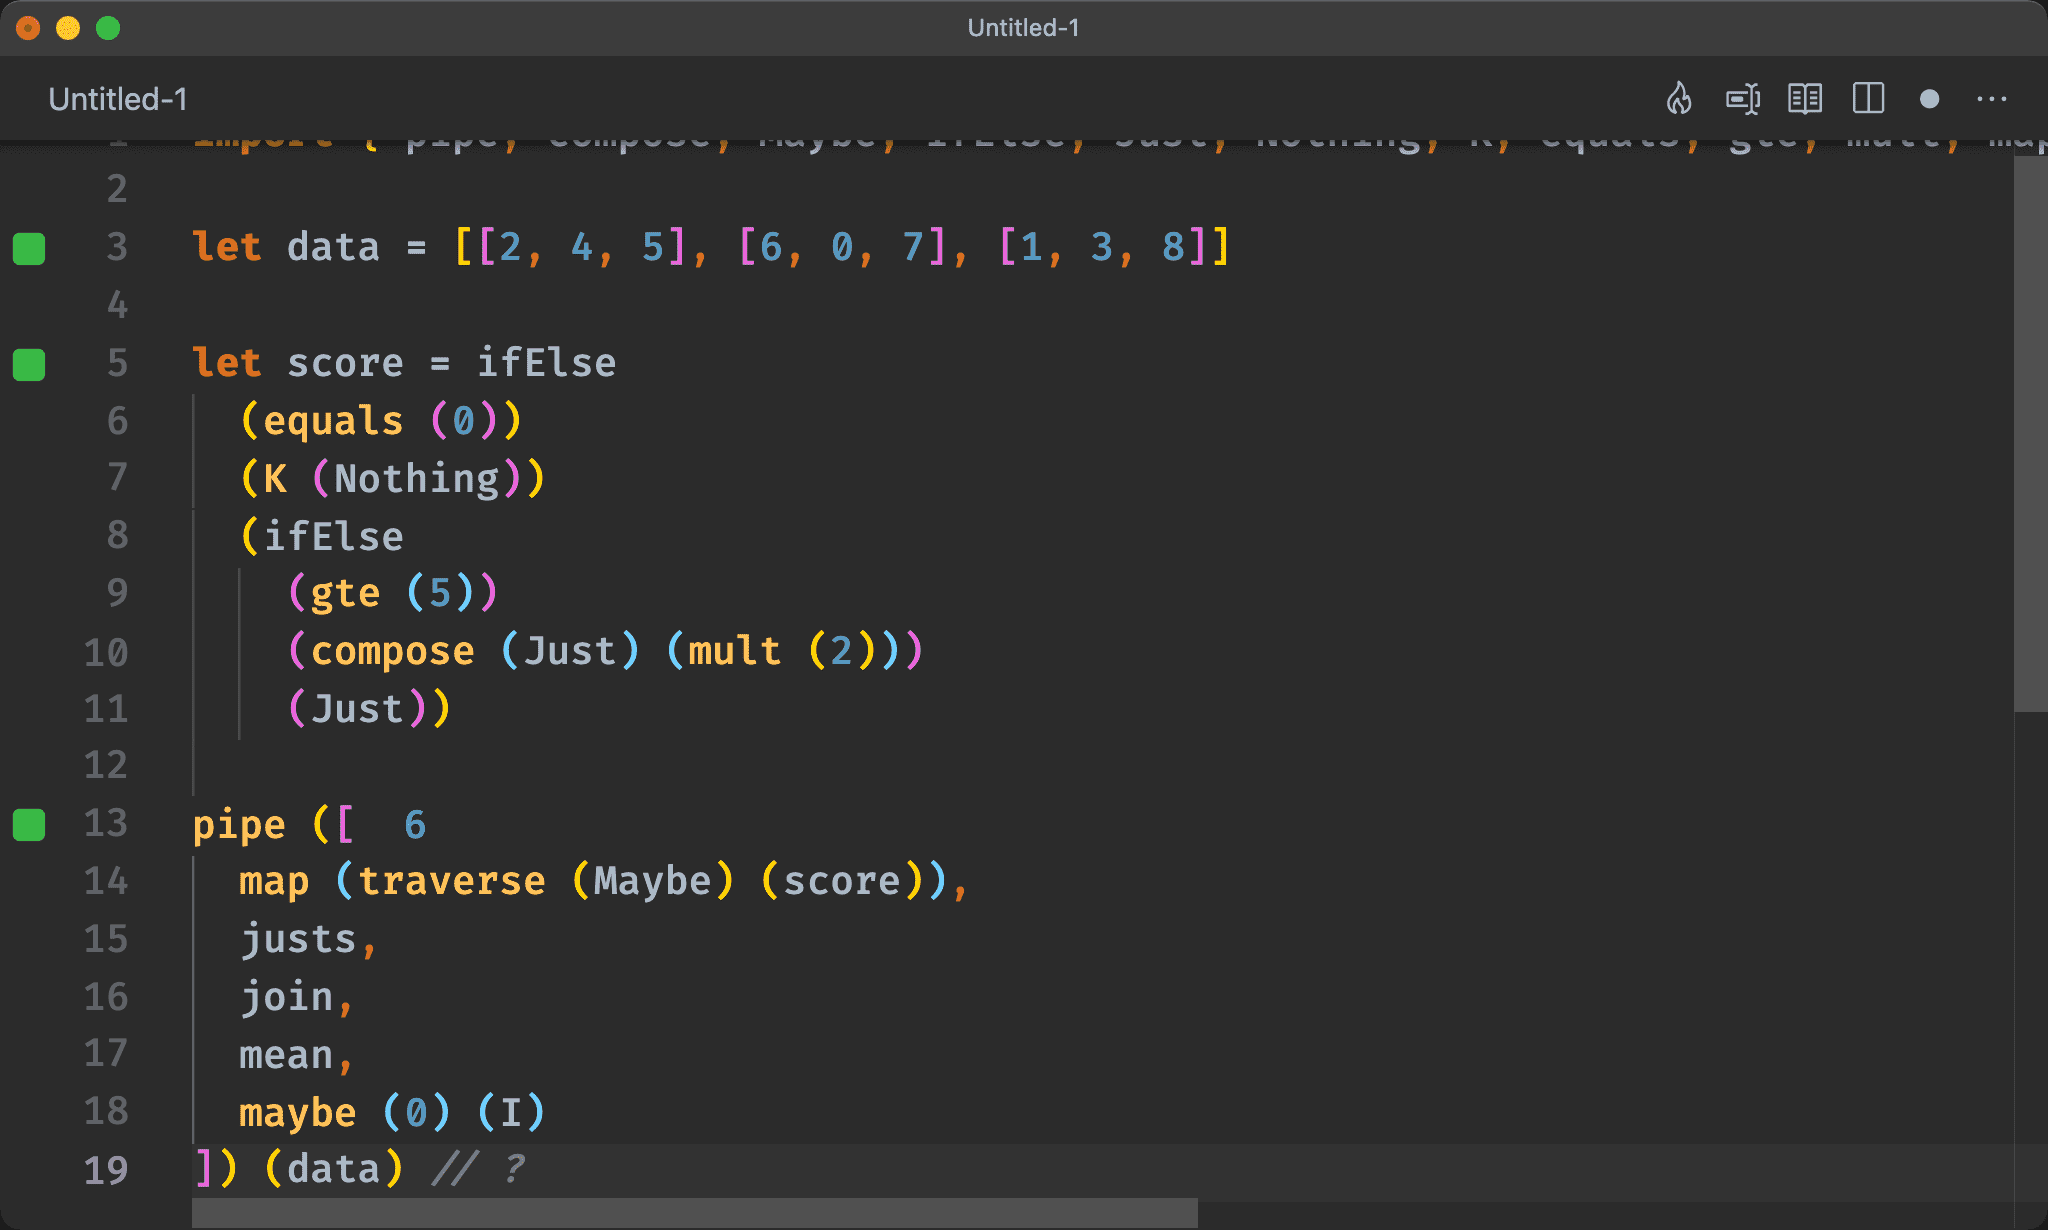Click the green marker on line 13

pyautogui.click(x=29, y=825)
